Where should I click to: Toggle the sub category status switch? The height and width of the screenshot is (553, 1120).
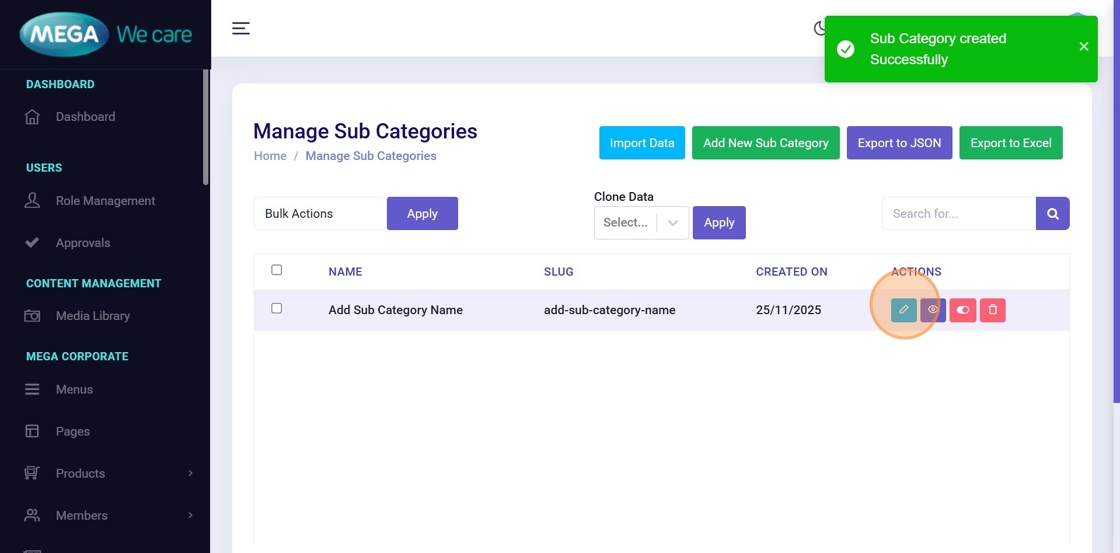[x=963, y=310]
